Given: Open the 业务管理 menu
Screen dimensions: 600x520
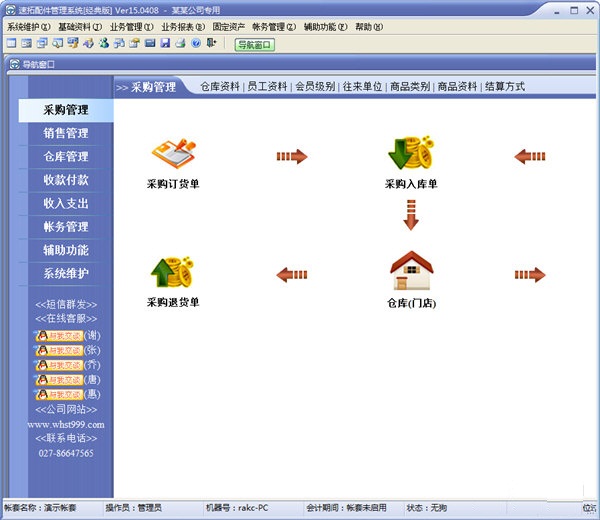Looking at the screenshot, I should point(132,27).
